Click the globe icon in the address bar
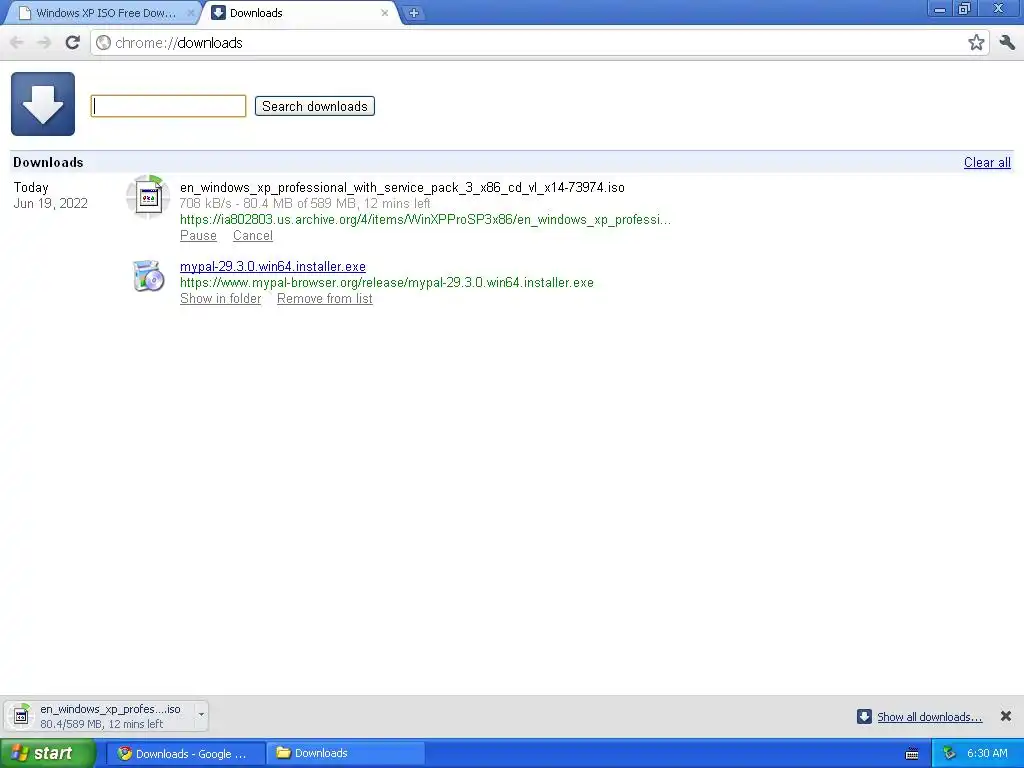 click(103, 42)
